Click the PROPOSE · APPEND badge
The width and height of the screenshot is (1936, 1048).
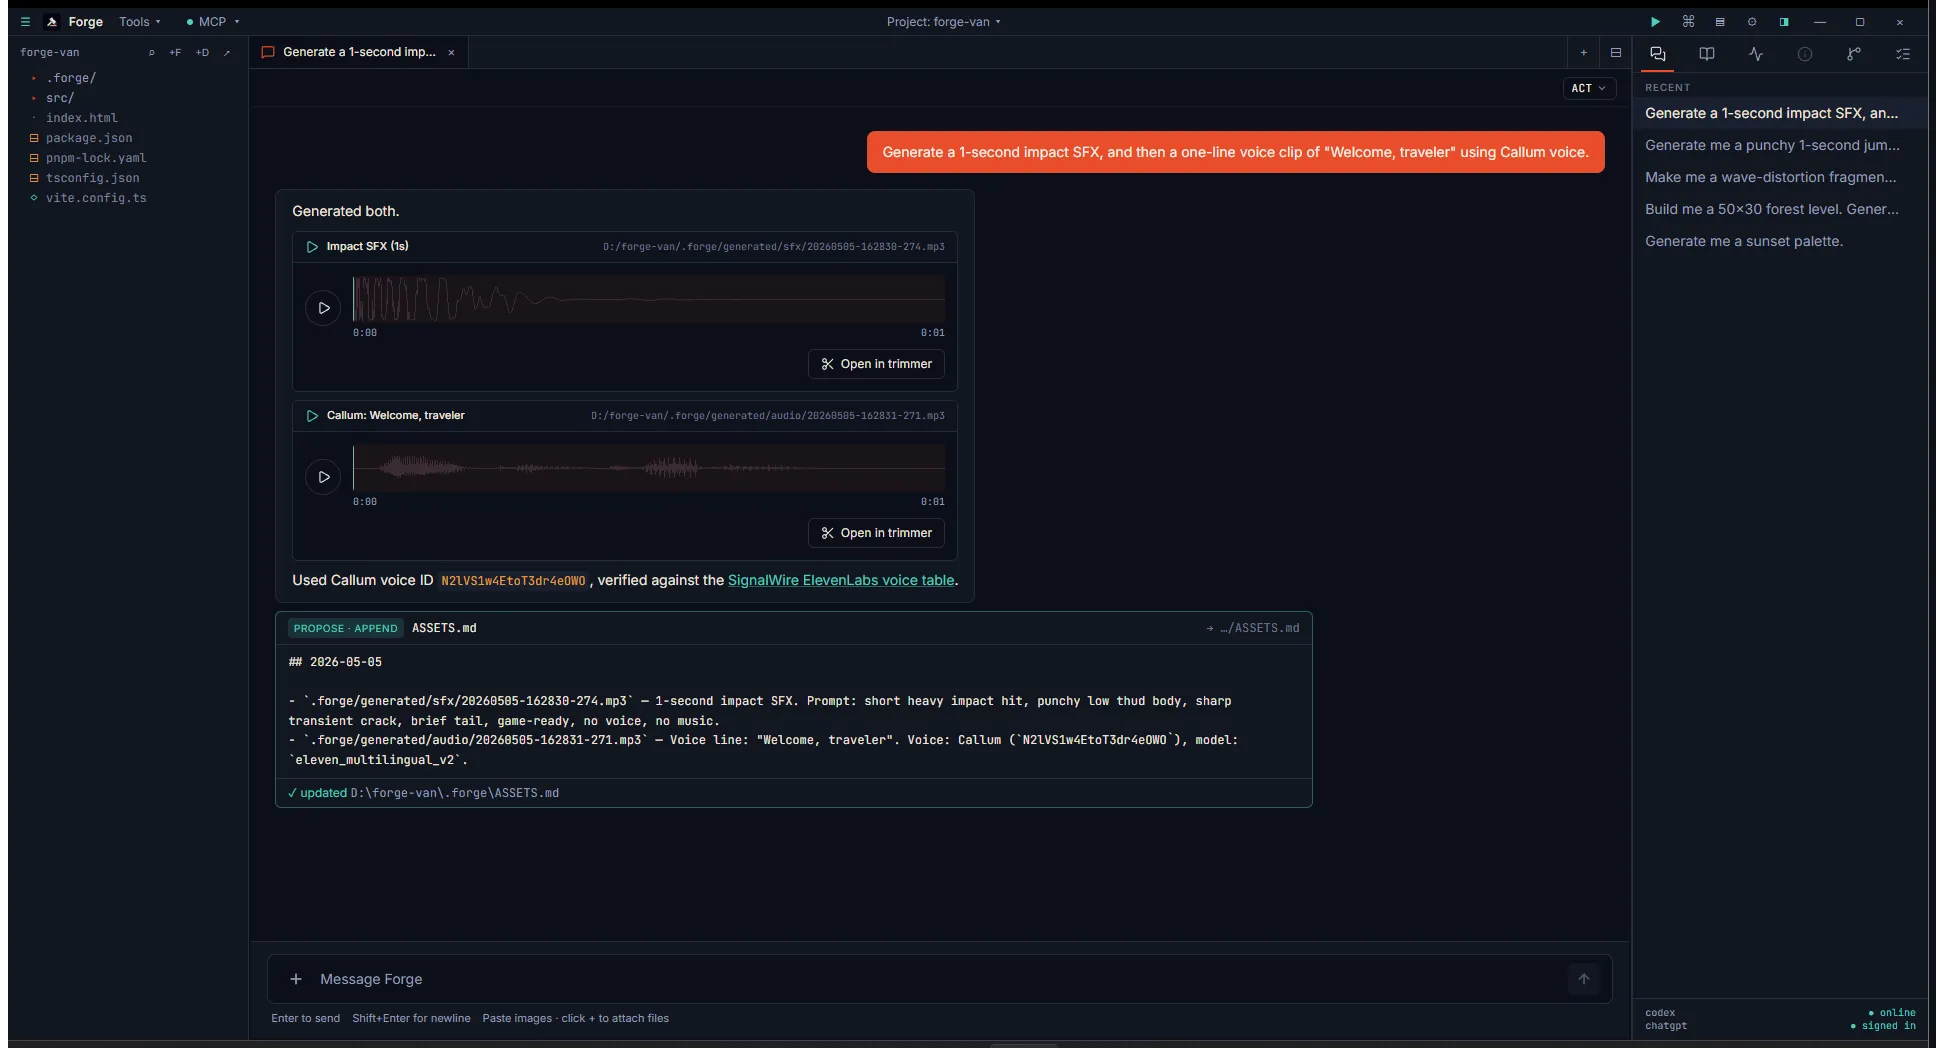[x=345, y=628]
